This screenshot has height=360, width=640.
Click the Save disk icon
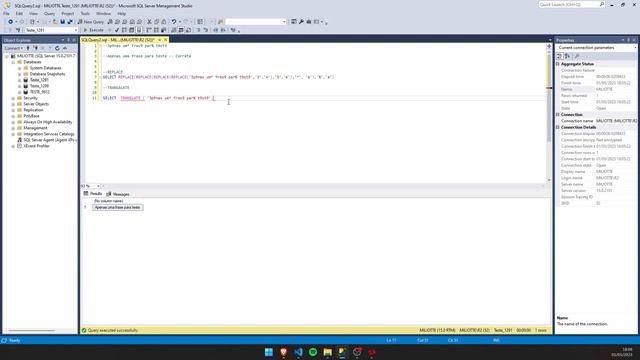(62, 22)
